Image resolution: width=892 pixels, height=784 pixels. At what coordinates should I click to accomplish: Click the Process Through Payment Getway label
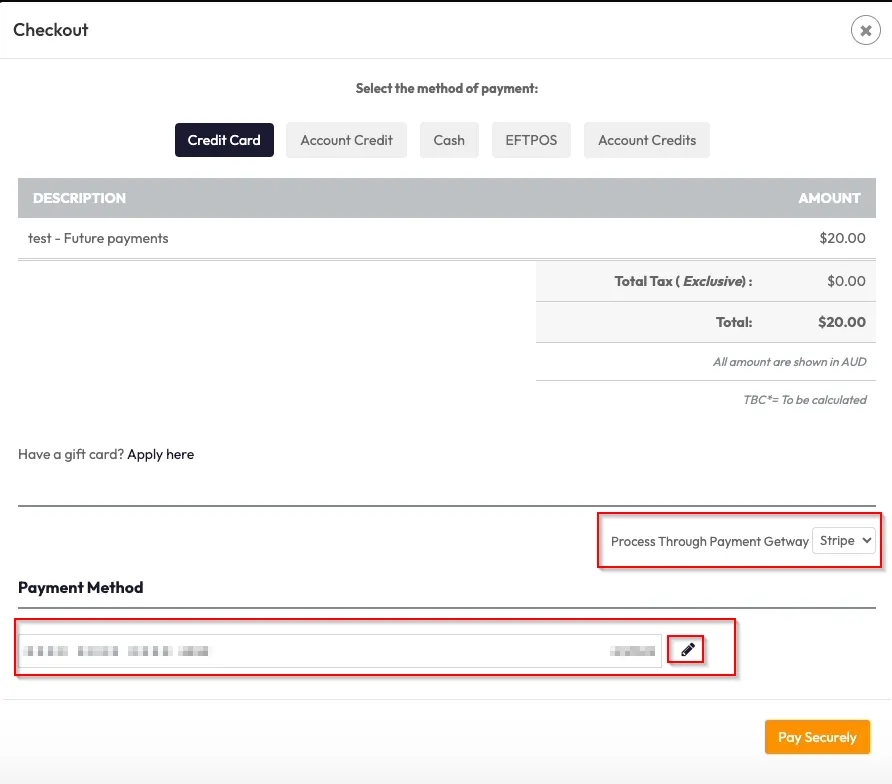pyautogui.click(x=709, y=542)
